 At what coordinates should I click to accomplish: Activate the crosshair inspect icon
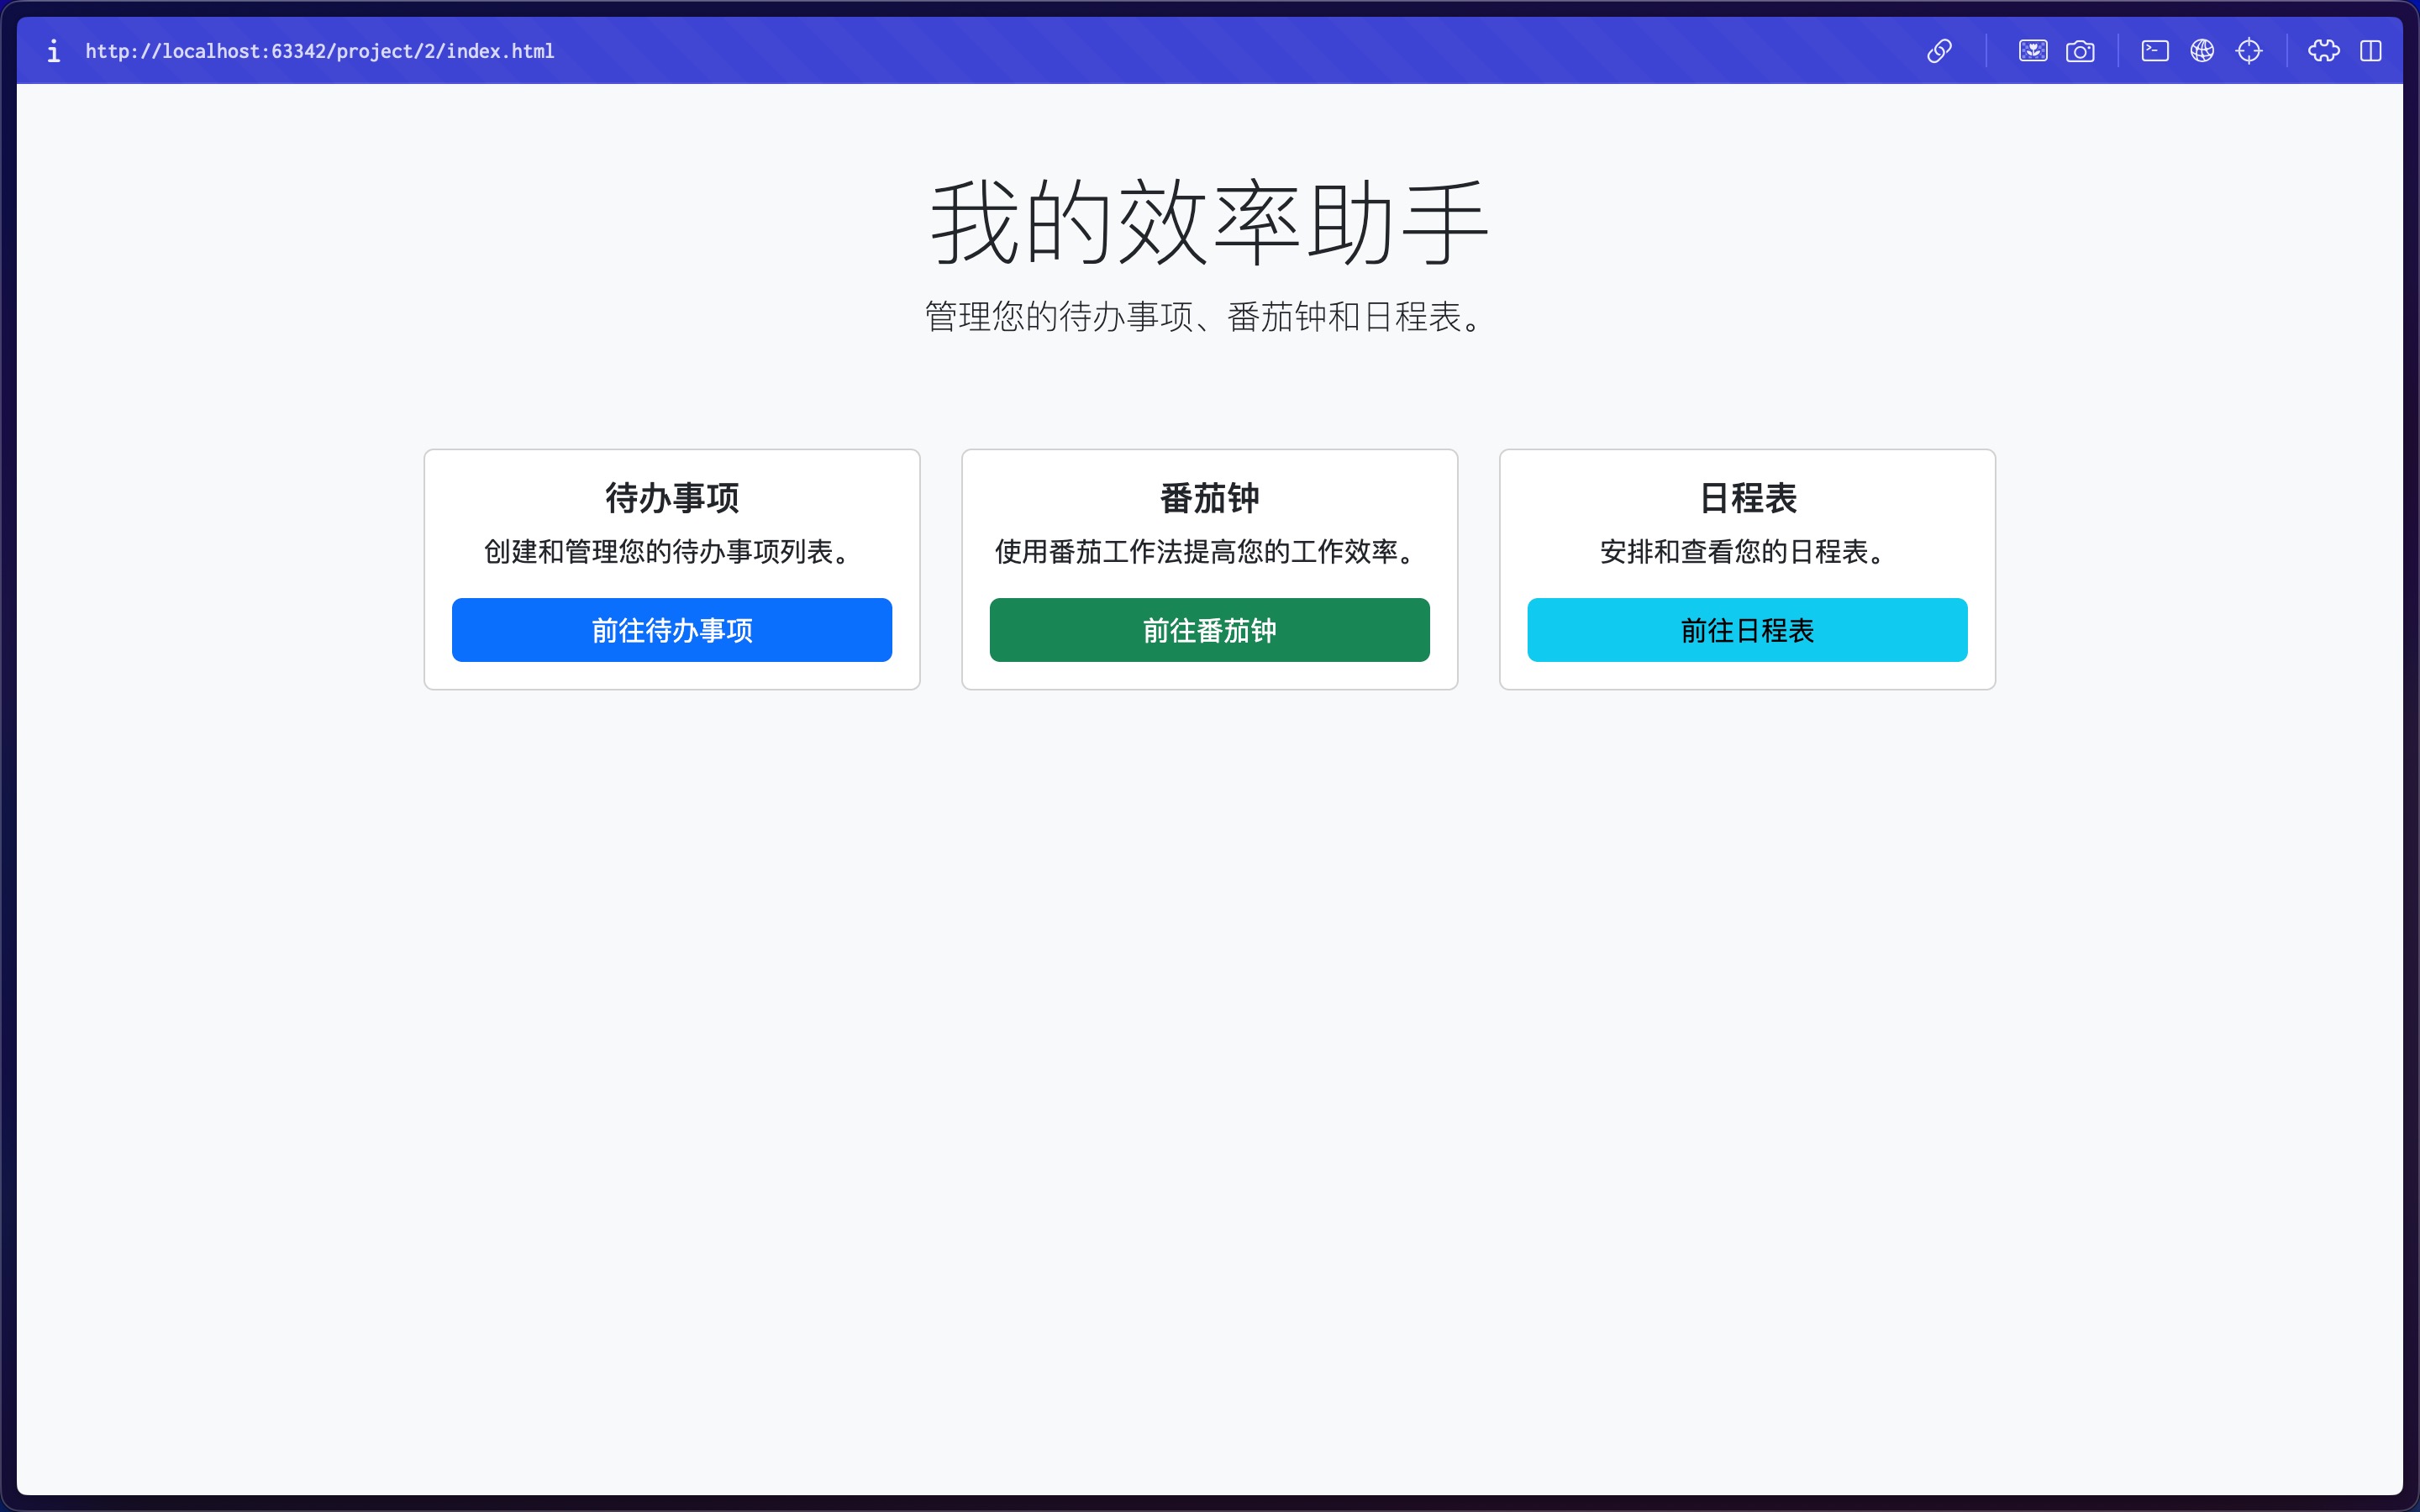(2249, 51)
